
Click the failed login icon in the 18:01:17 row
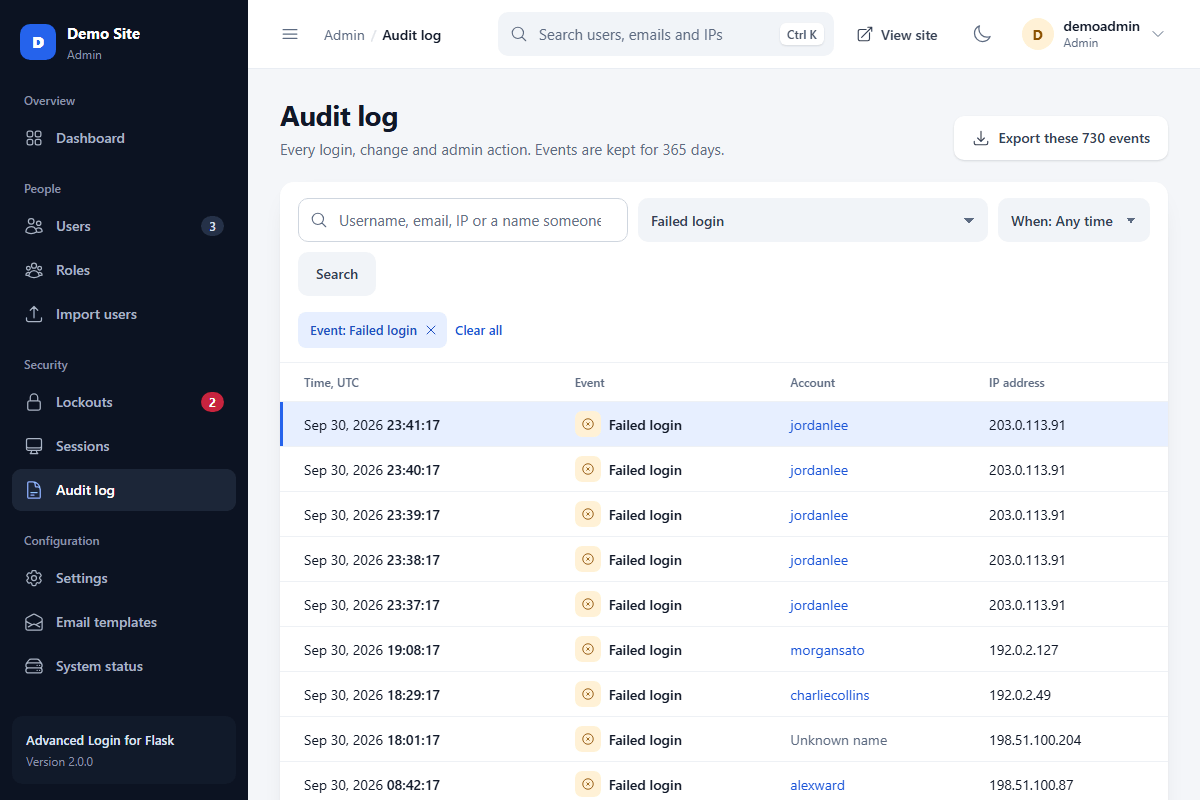tap(588, 739)
